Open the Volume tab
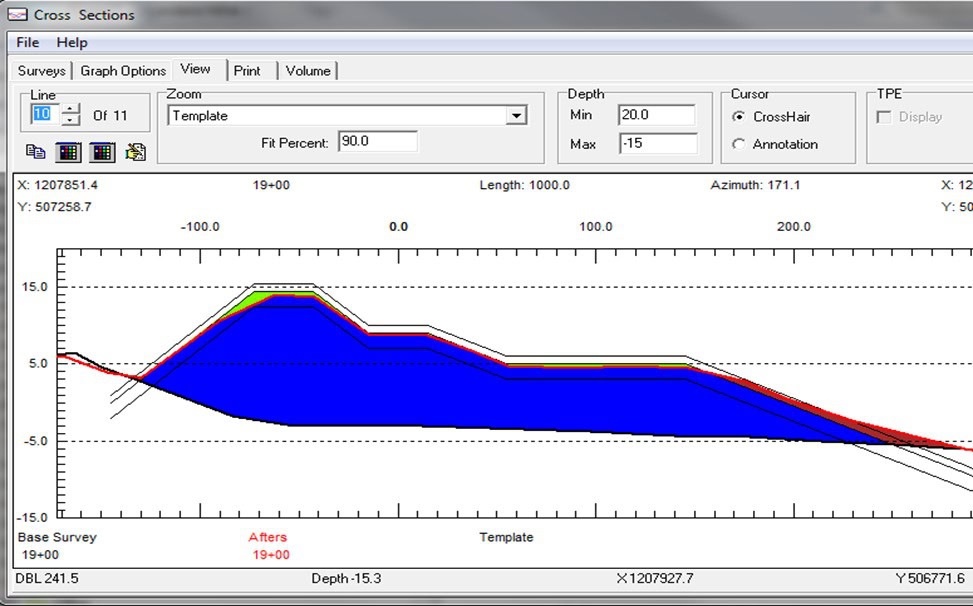Viewport: 973px width, 606px height. coord(308,71)
